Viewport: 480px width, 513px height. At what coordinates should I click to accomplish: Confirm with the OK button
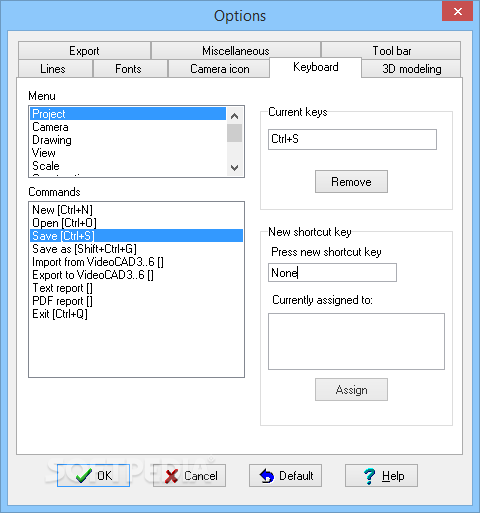93,475
